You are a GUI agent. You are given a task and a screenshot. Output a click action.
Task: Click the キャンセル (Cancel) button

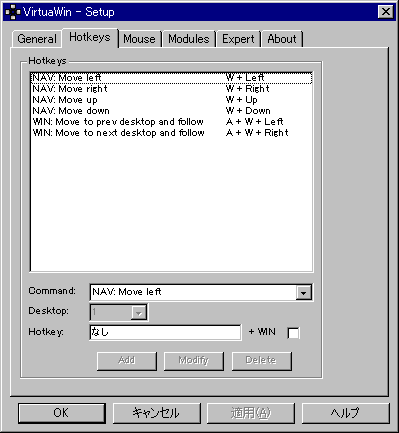157,413
